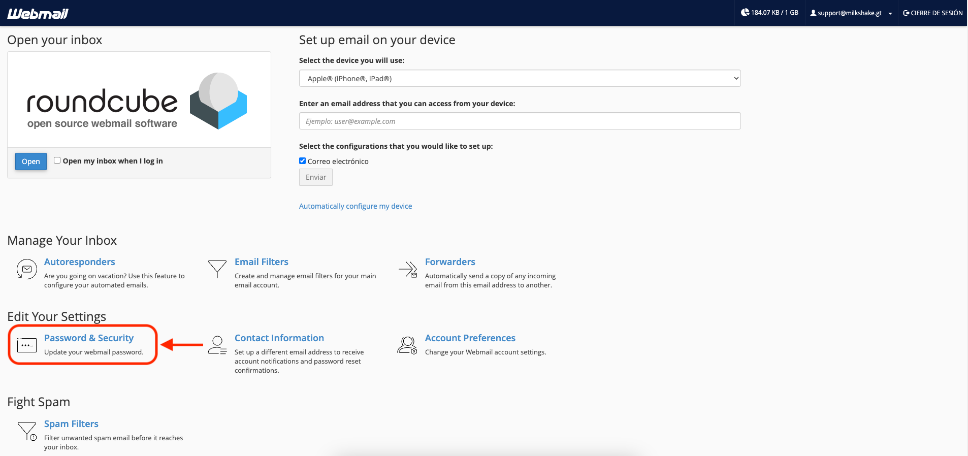The image size is (968, 456).
Task: Click the Contact Information person icon
Action: (217, 345)
